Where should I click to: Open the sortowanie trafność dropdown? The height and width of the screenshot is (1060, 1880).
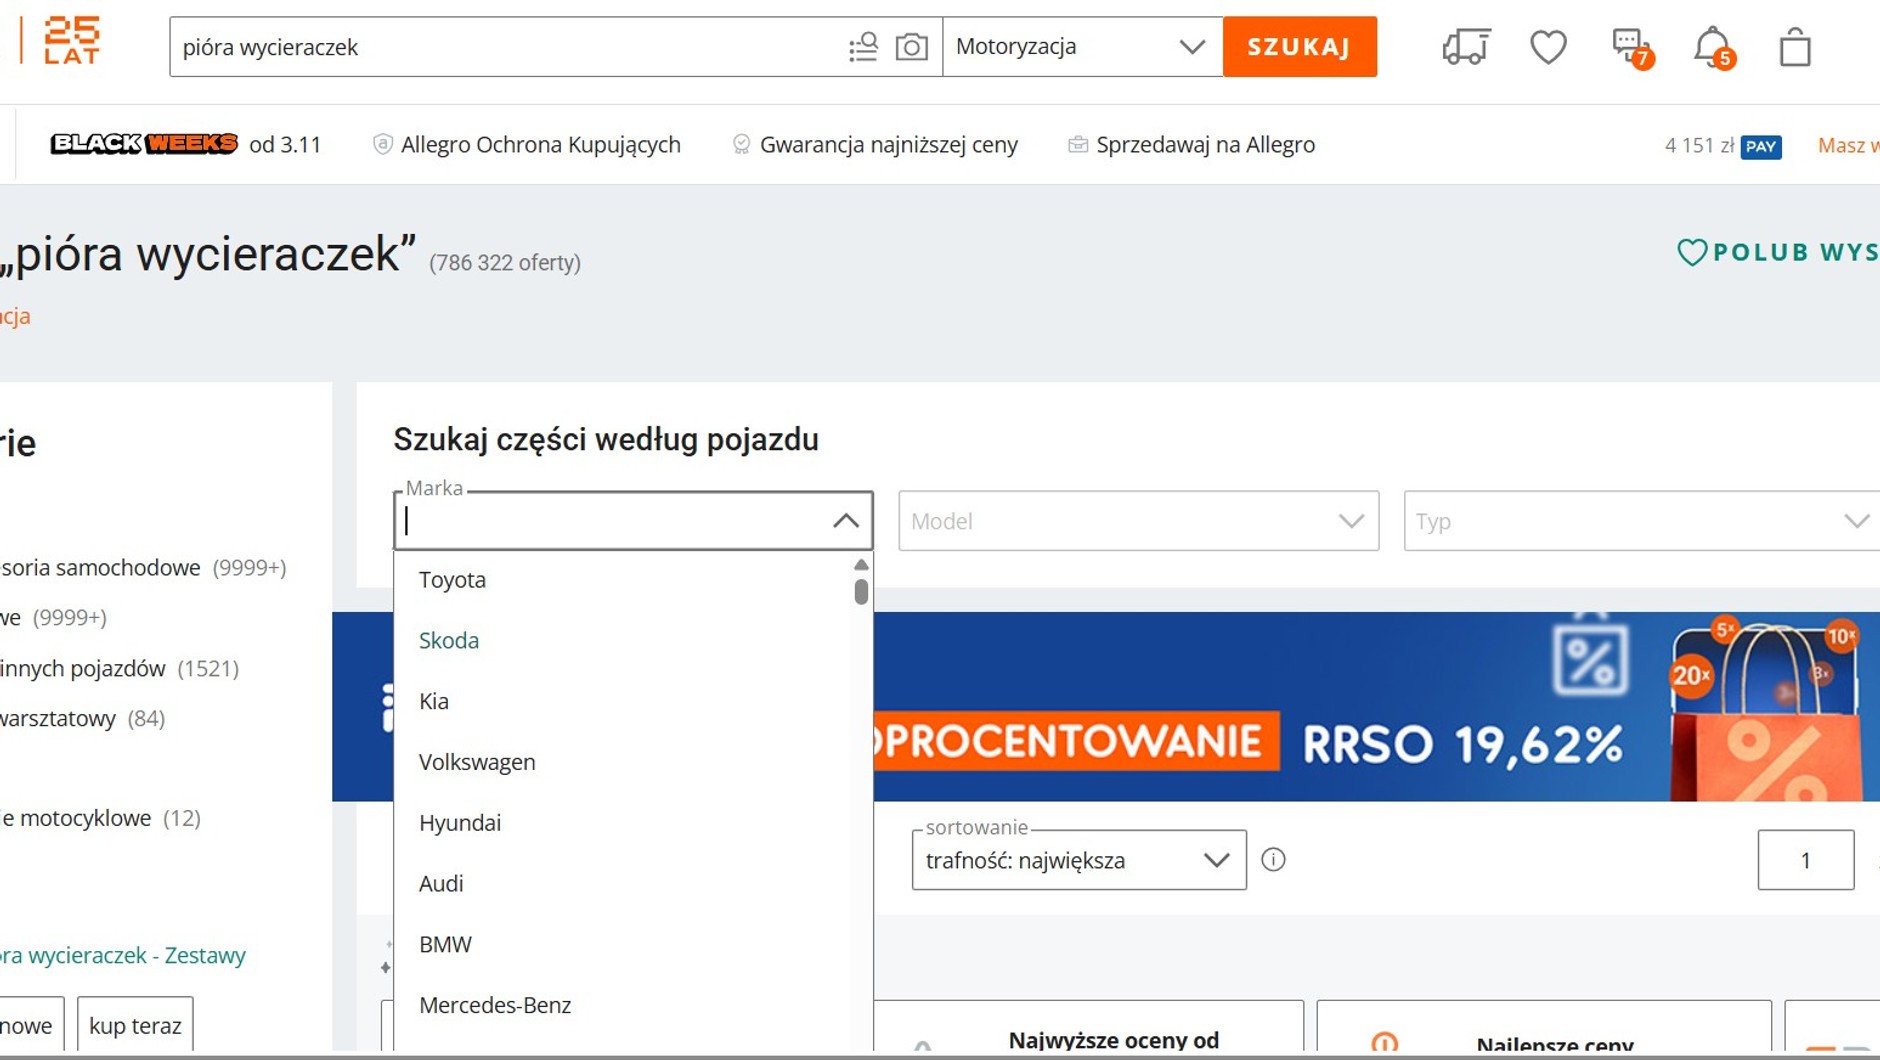pos(1079,860)
